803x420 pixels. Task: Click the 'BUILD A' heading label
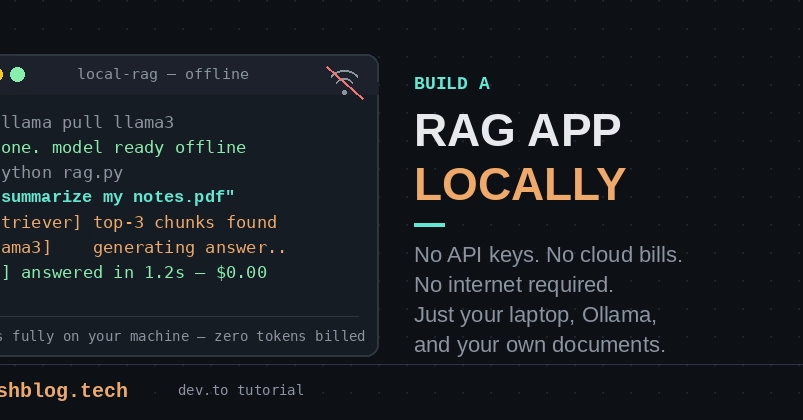click(x=452, y=83)
